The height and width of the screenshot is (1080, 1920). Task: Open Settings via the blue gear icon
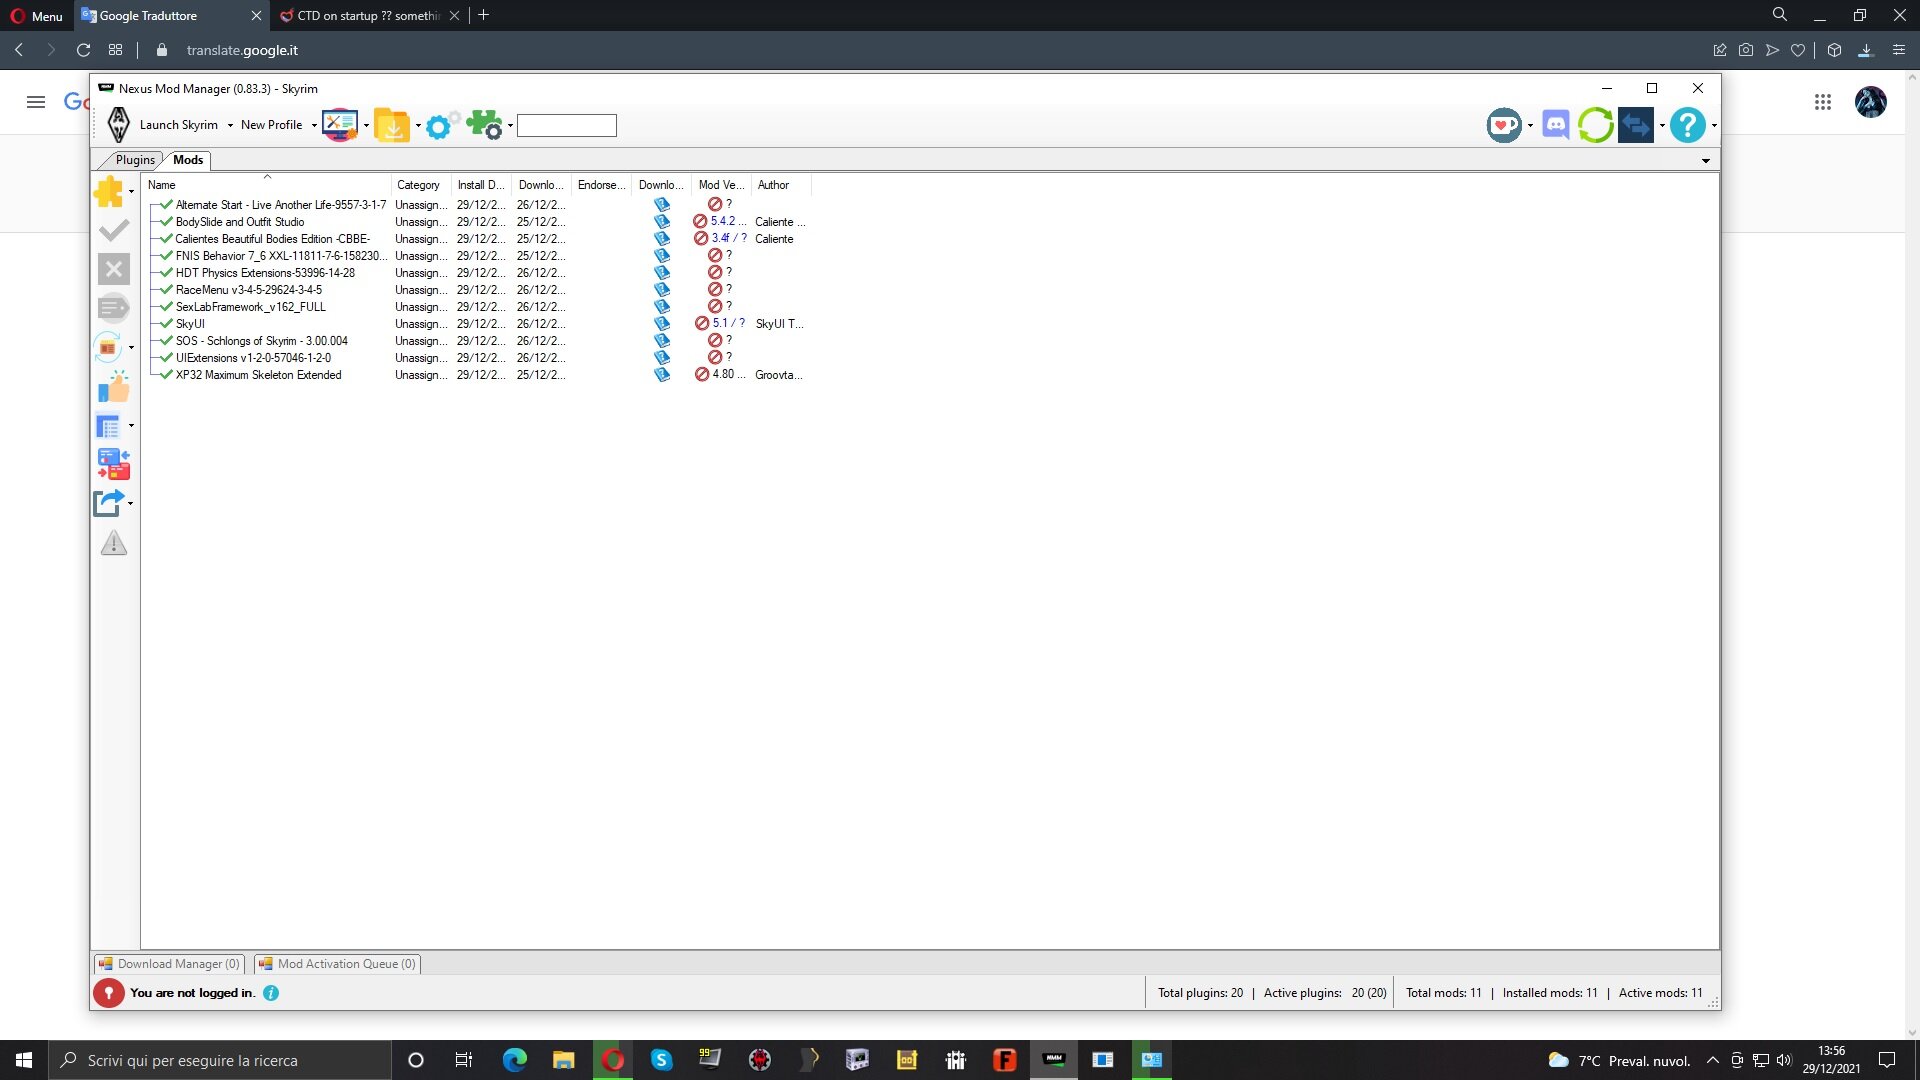[x=441, y=125]
